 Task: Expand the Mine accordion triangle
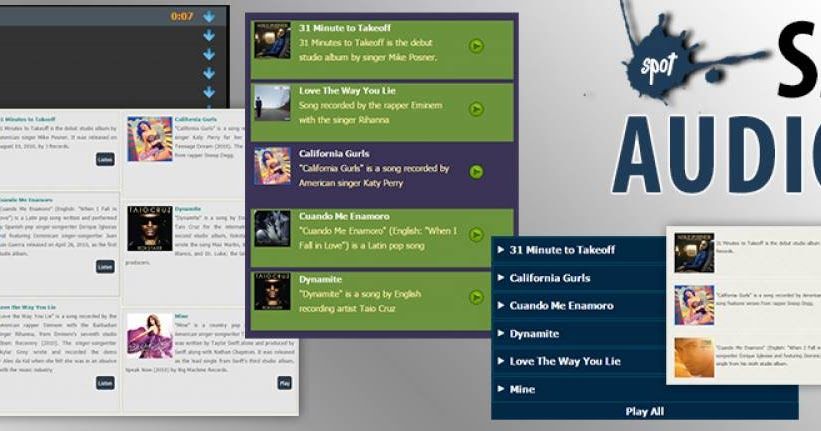click(501, 389)
